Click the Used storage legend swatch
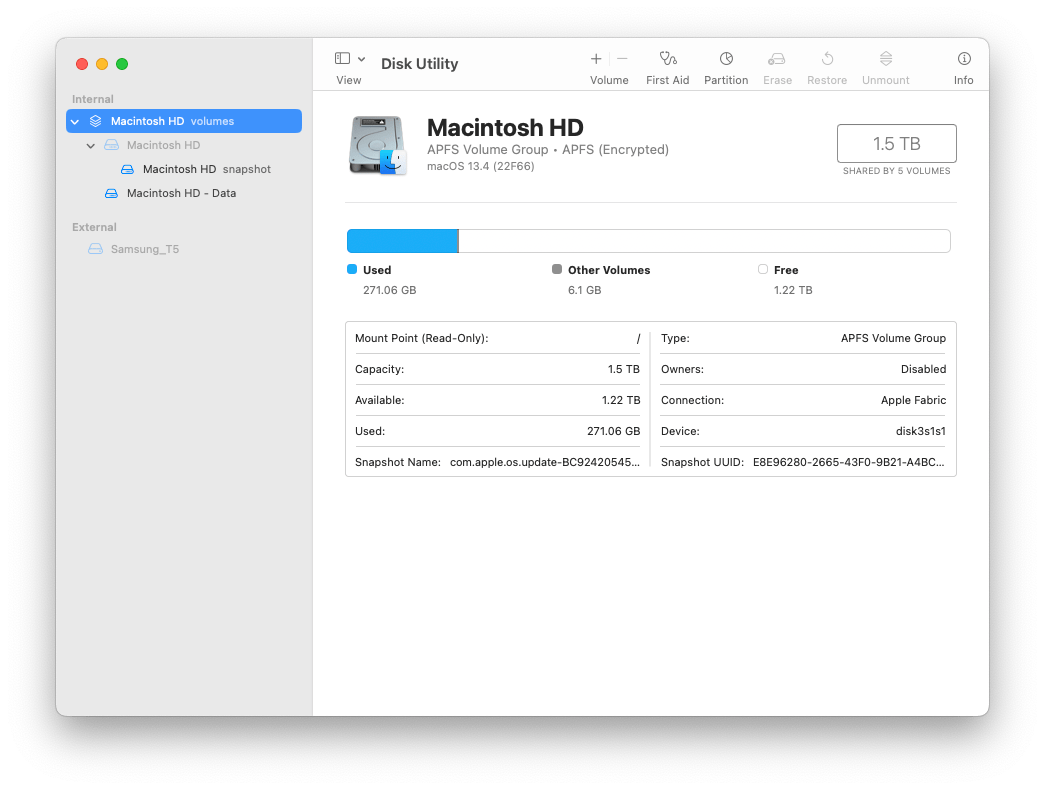The width and height of the screenshot is (1045, 790). [x=351, y=269]
